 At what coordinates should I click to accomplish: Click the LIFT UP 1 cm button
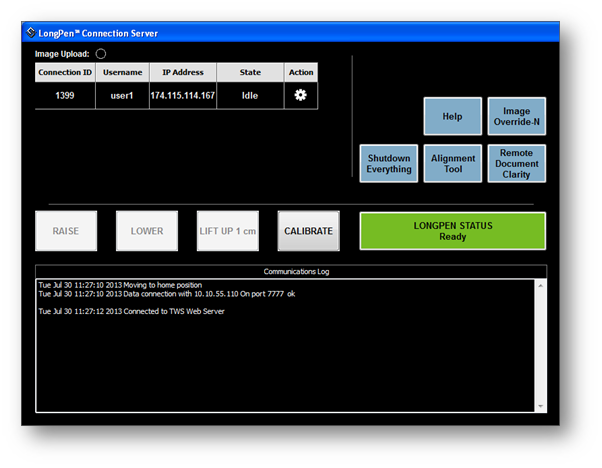tap(228, 231)
